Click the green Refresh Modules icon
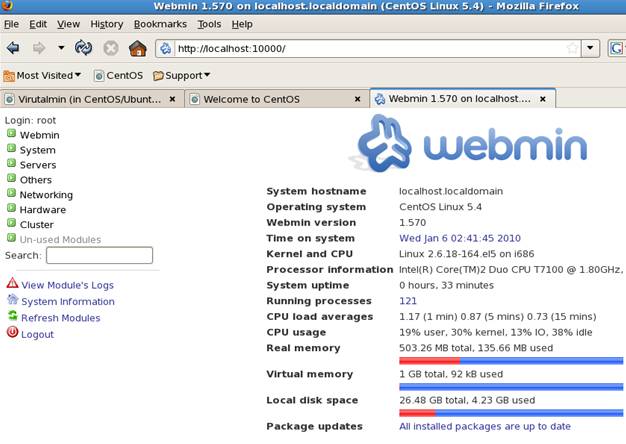626x444 pixels. (x=13, y=316)
